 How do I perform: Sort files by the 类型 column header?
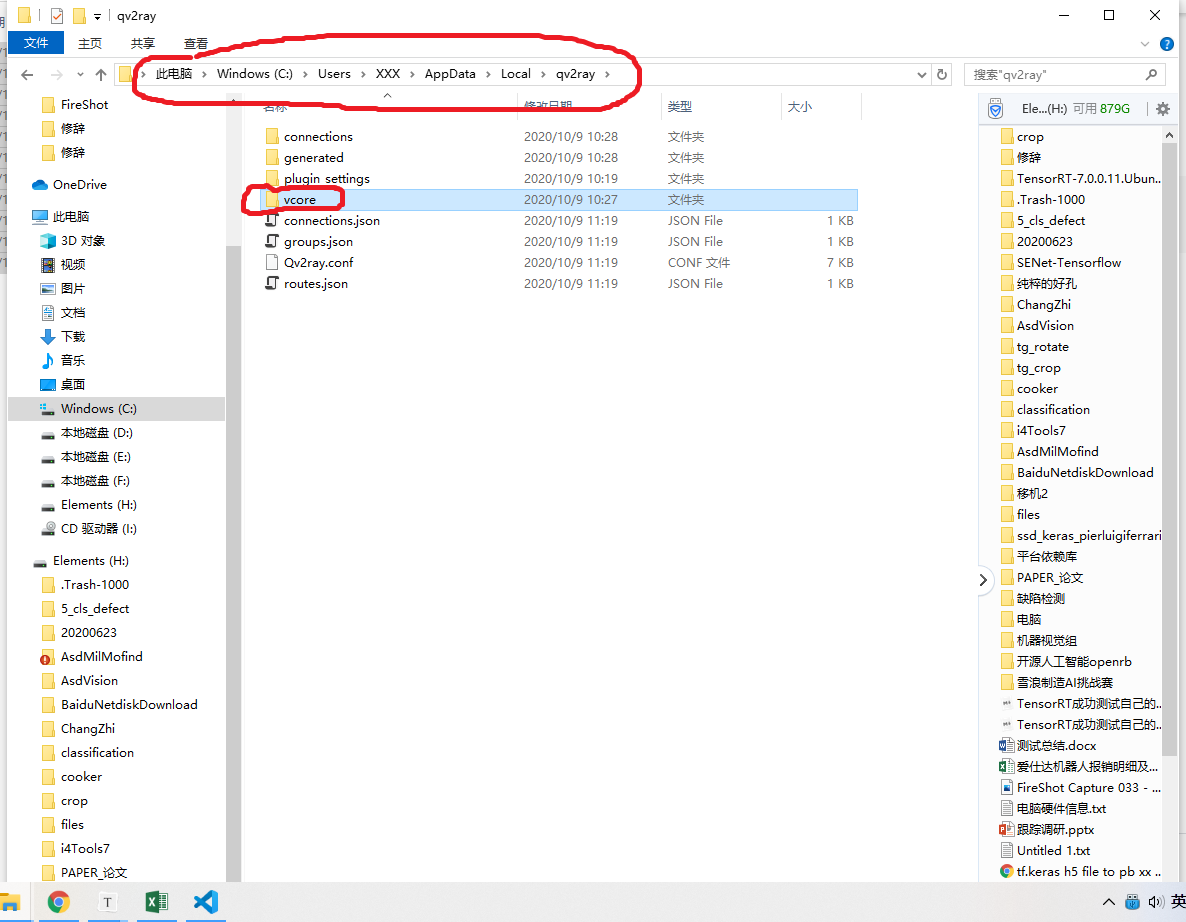click(x=680, y=107)
